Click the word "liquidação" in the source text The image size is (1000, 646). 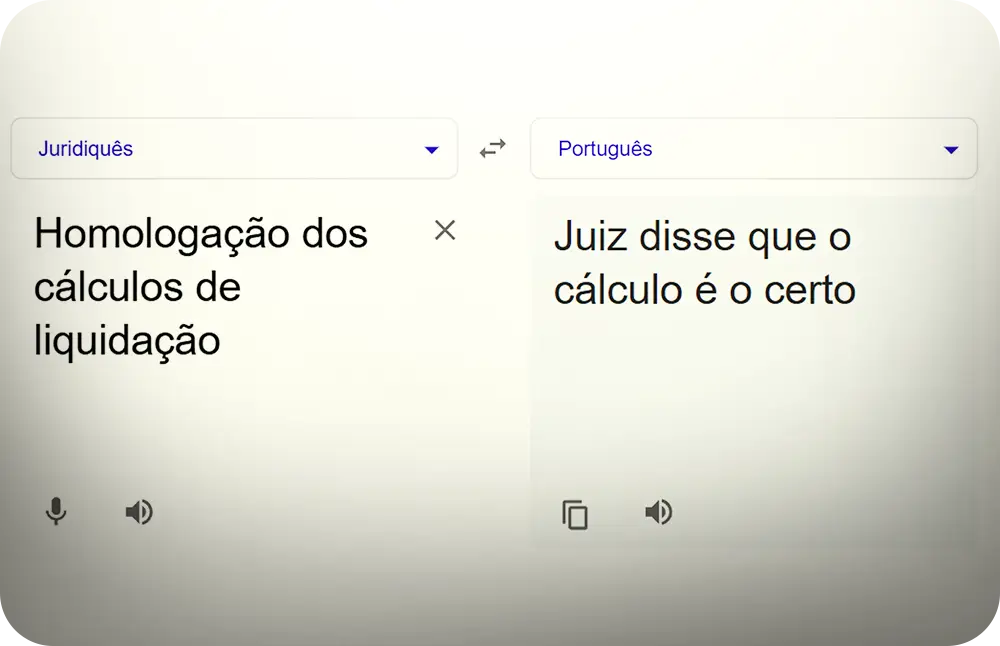(127, 341)
